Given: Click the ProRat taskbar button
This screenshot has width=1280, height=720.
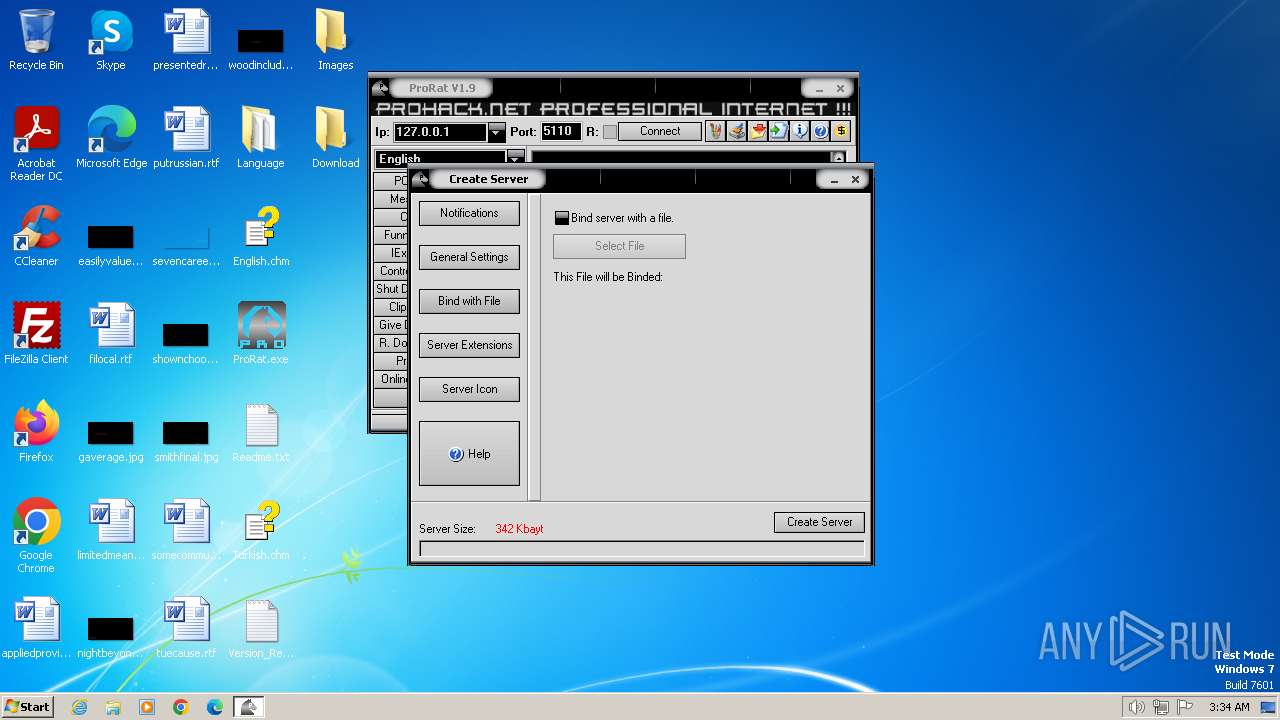Looking at the screenshot, I should 248,707.
